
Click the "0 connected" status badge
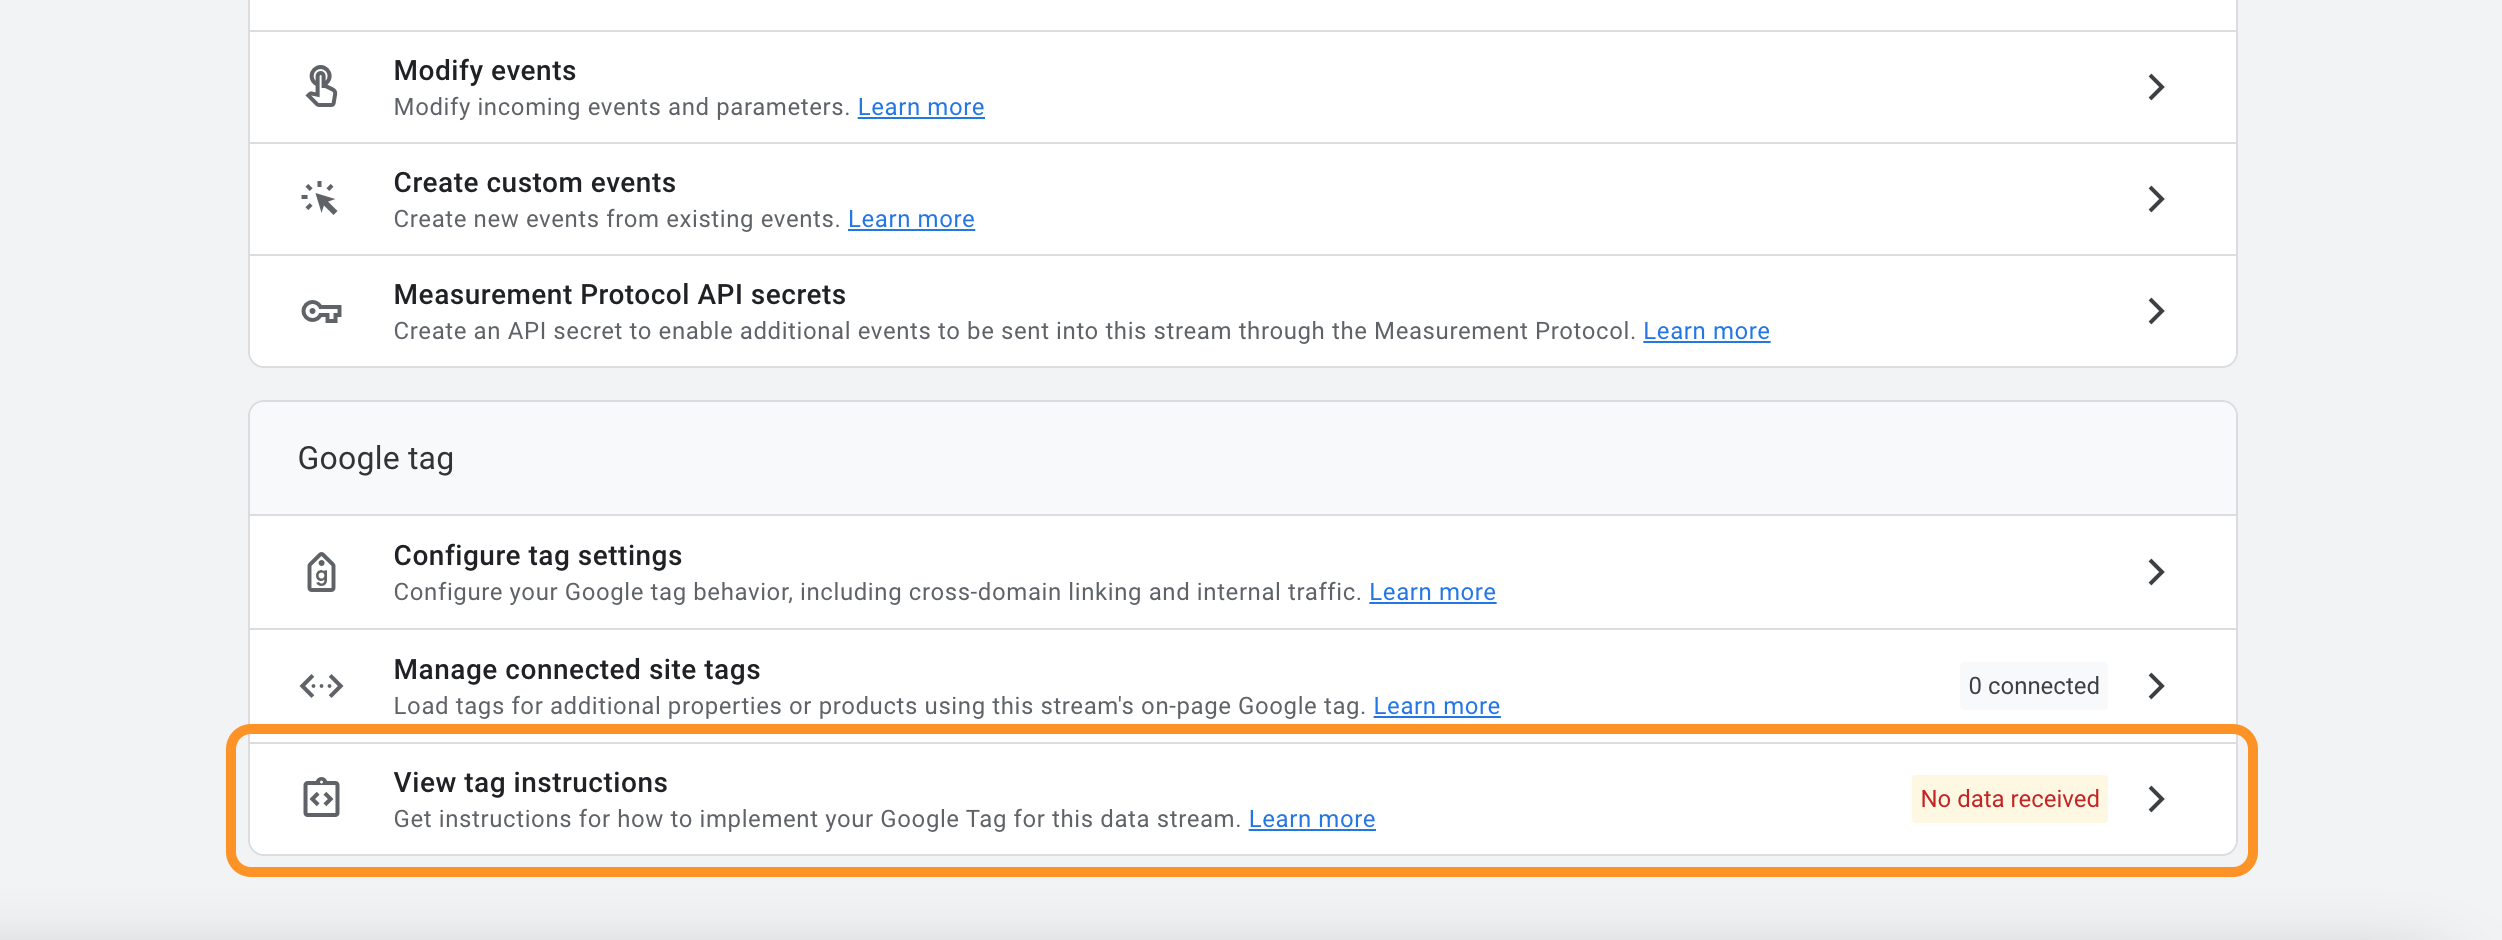[2033, 686]
